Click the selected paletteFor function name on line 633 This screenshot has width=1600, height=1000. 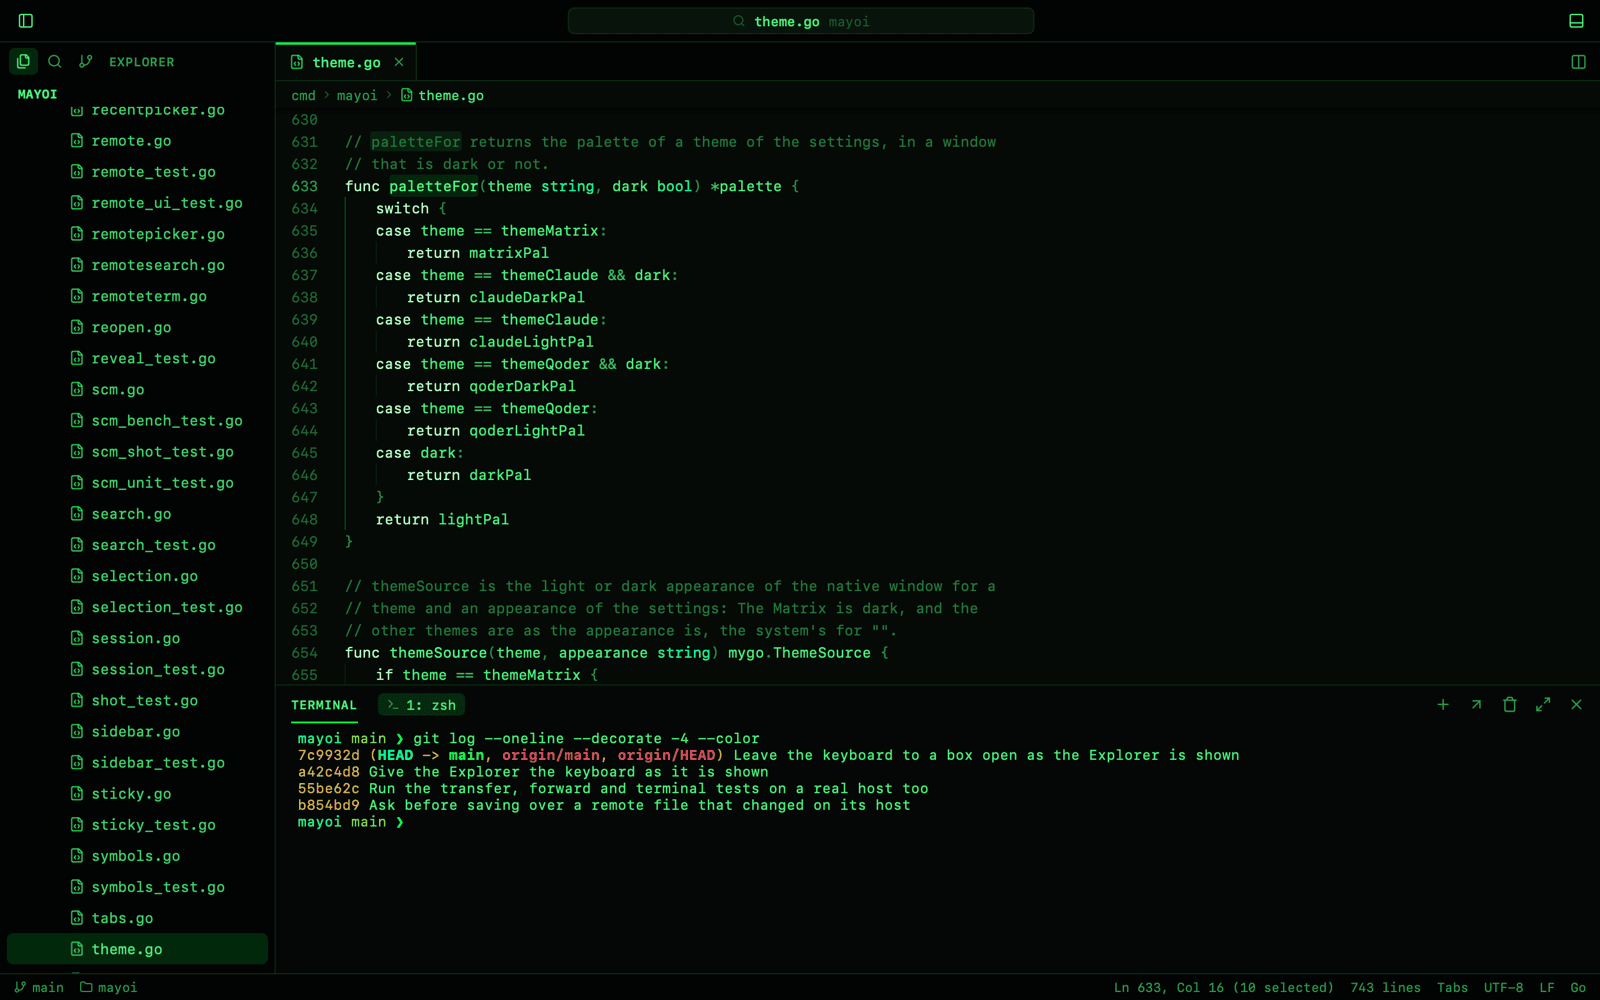[434, 186]
